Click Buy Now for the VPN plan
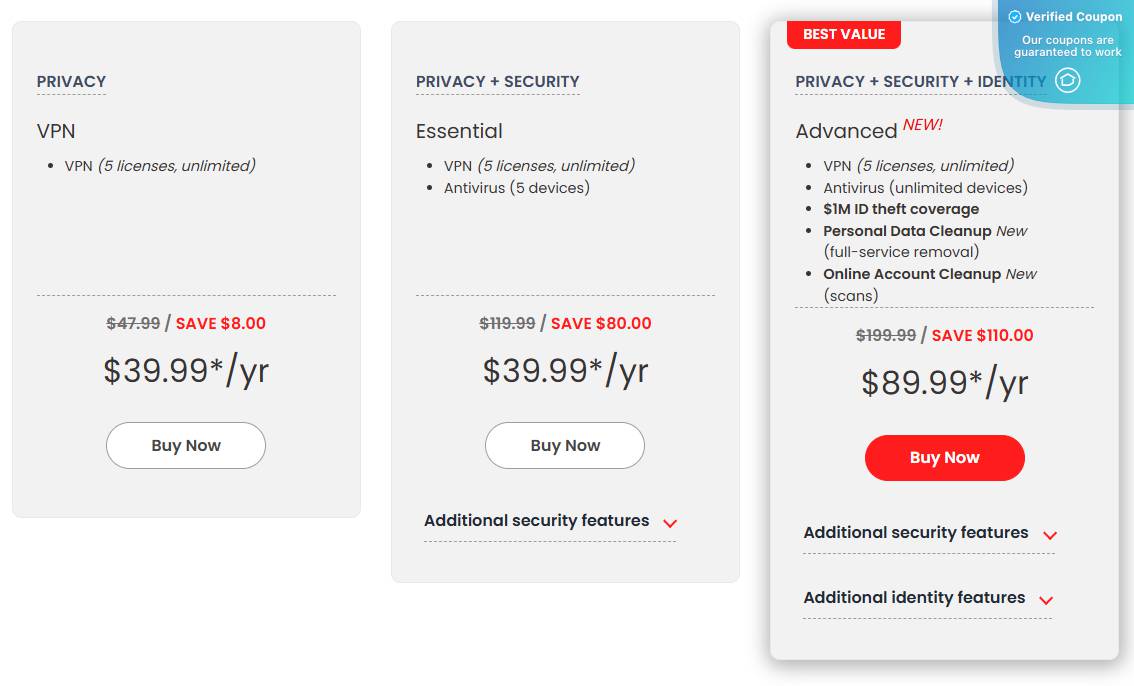1134x686 pixels. (x=185, y=444)
